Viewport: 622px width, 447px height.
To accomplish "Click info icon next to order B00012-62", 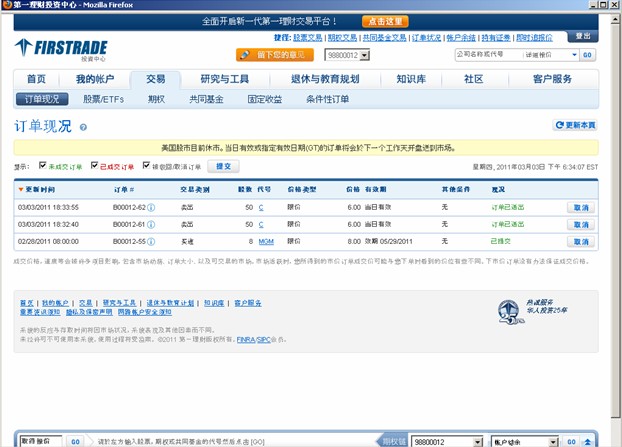I will pos(152,207).
